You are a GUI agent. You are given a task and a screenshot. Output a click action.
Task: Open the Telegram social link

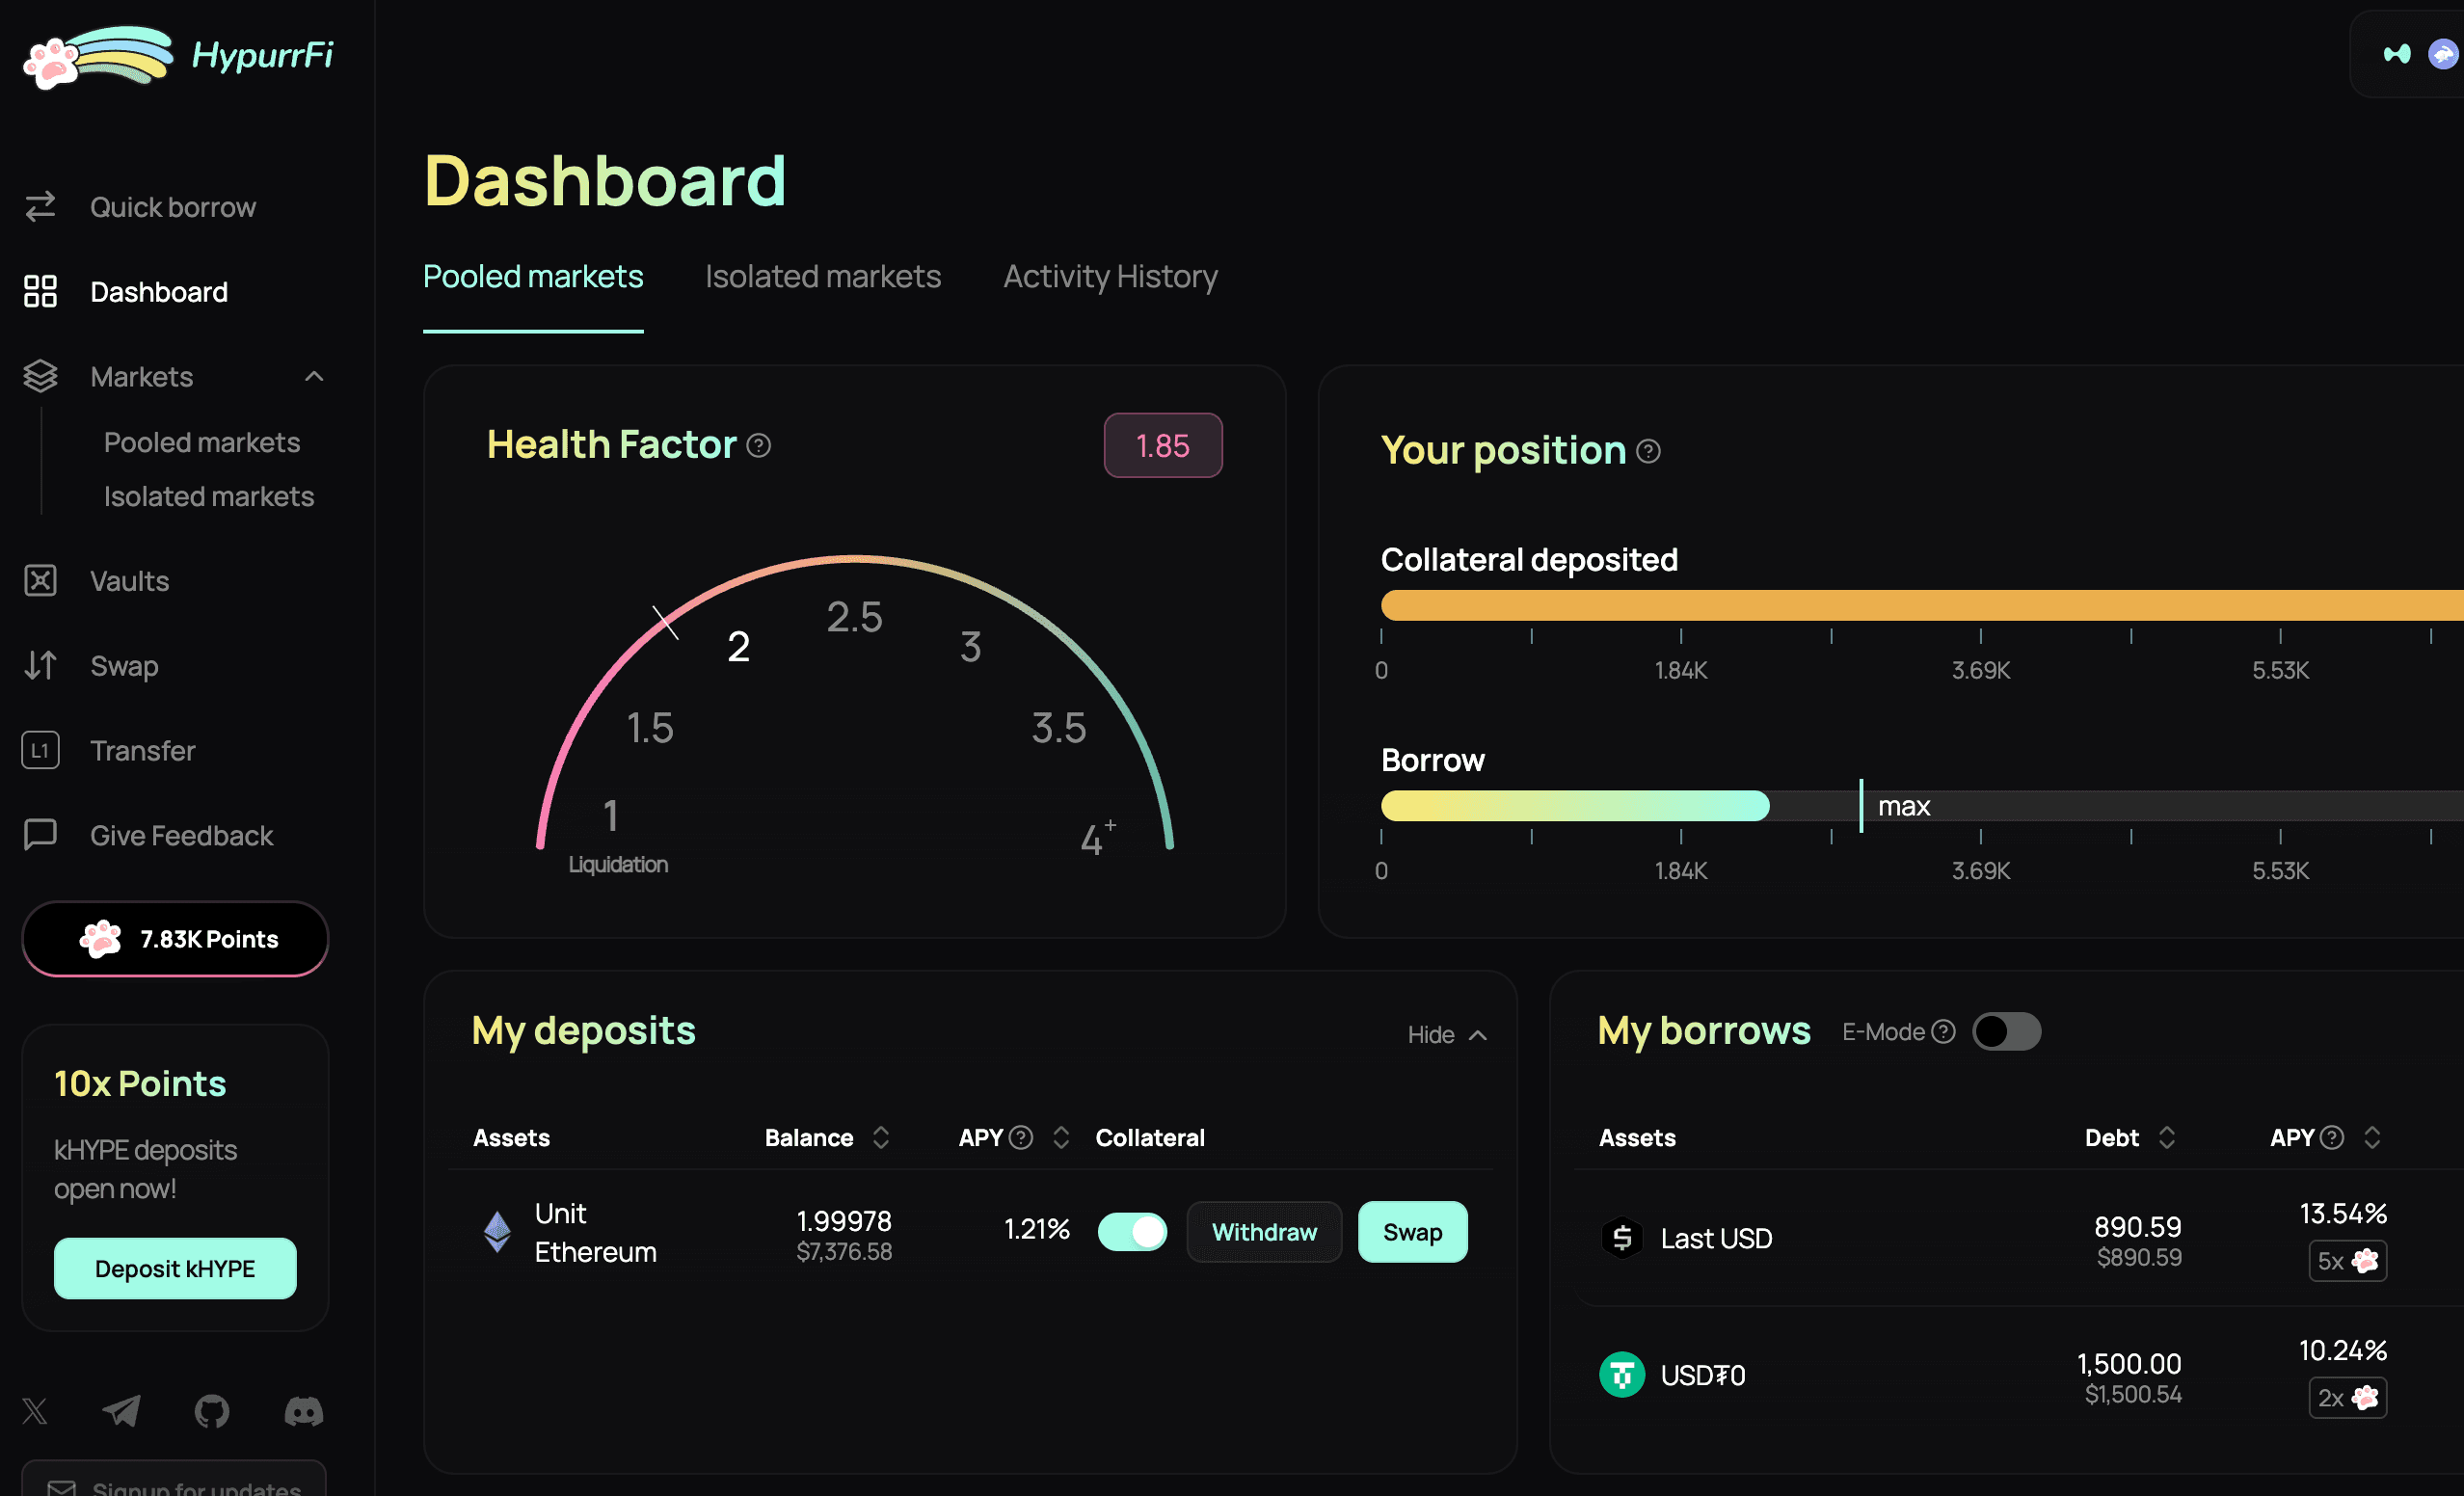click(122, 1411)
